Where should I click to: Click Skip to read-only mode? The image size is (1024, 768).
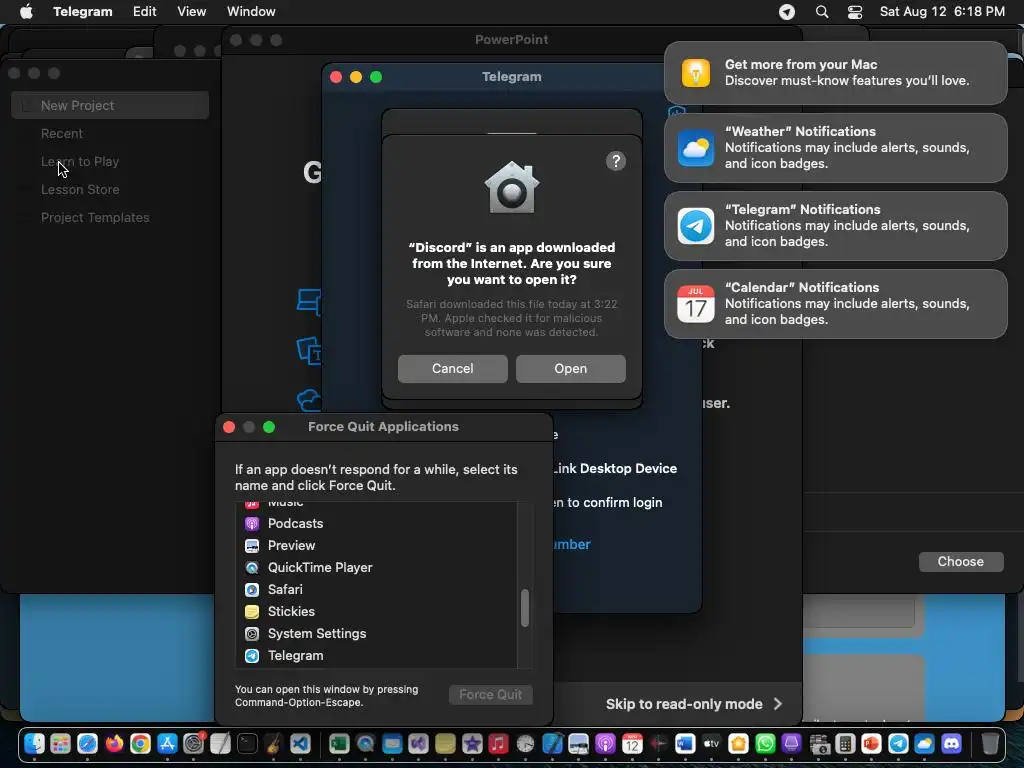[x=684, y=704]
